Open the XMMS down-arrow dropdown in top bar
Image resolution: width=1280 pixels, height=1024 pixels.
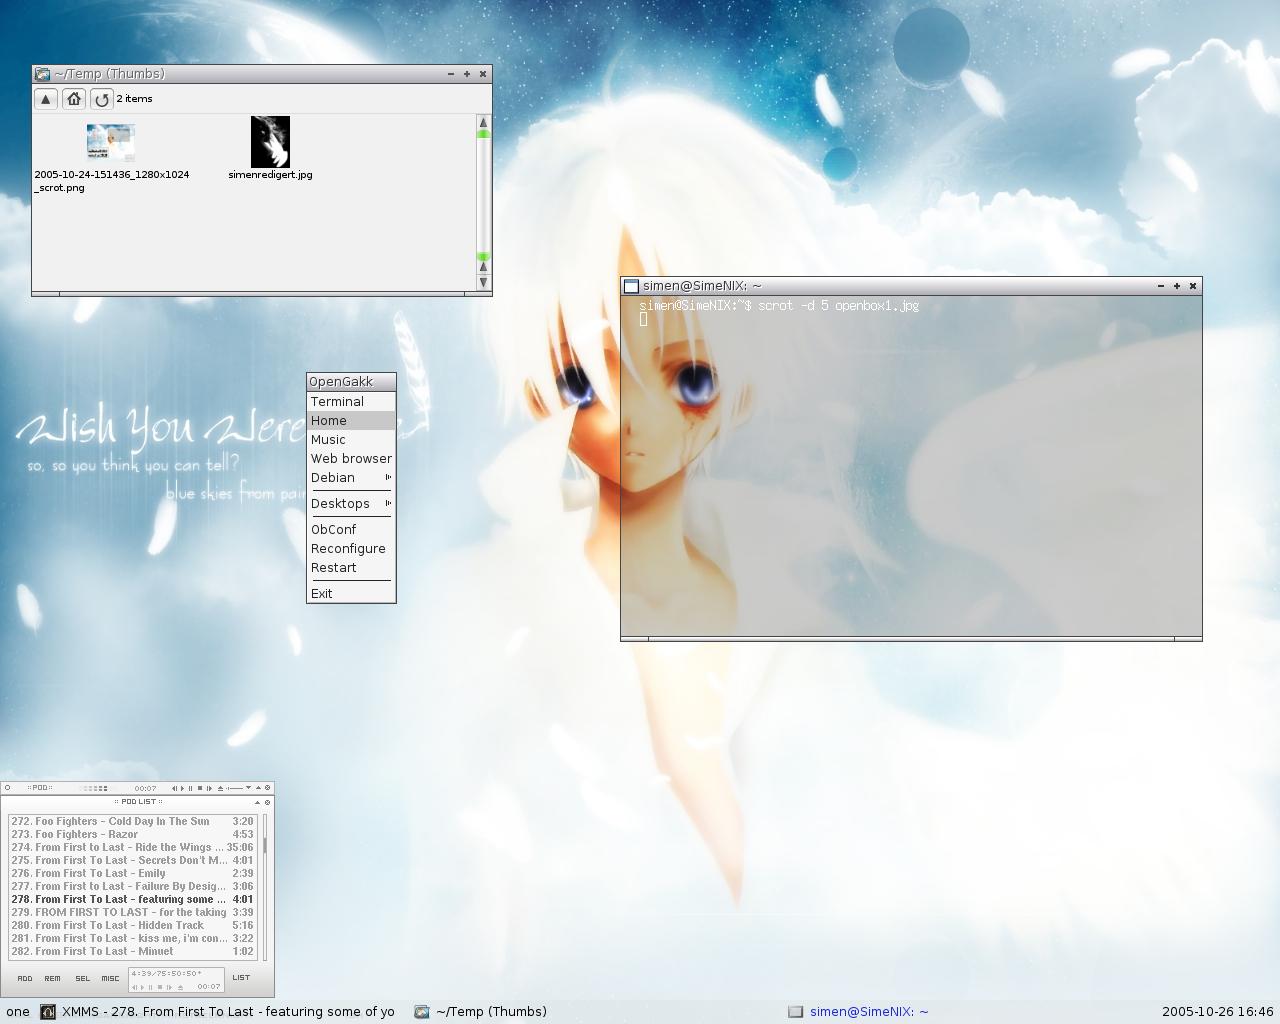(248, 788)
